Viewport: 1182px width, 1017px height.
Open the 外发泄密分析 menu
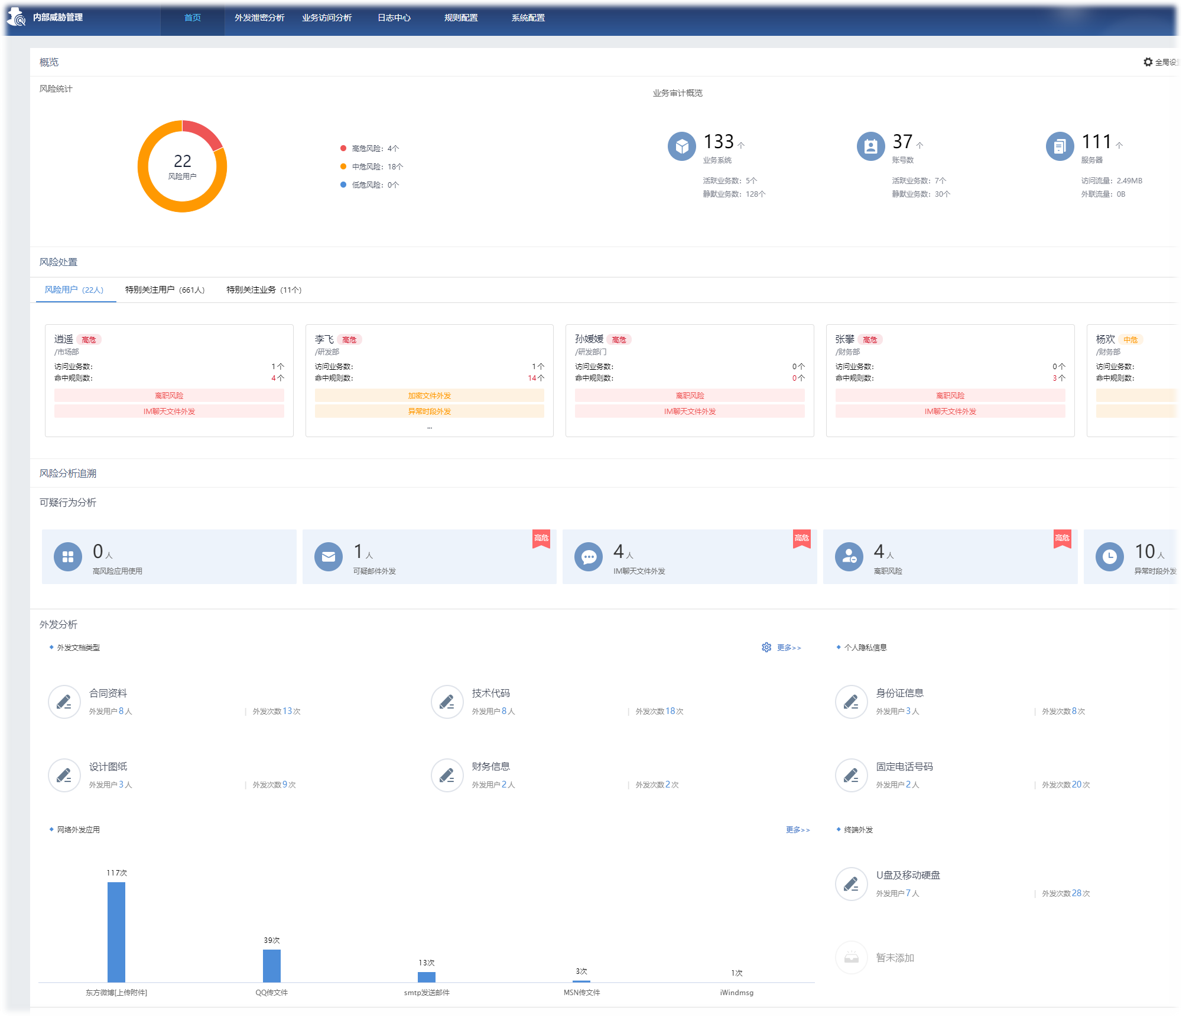pos(259,17)
